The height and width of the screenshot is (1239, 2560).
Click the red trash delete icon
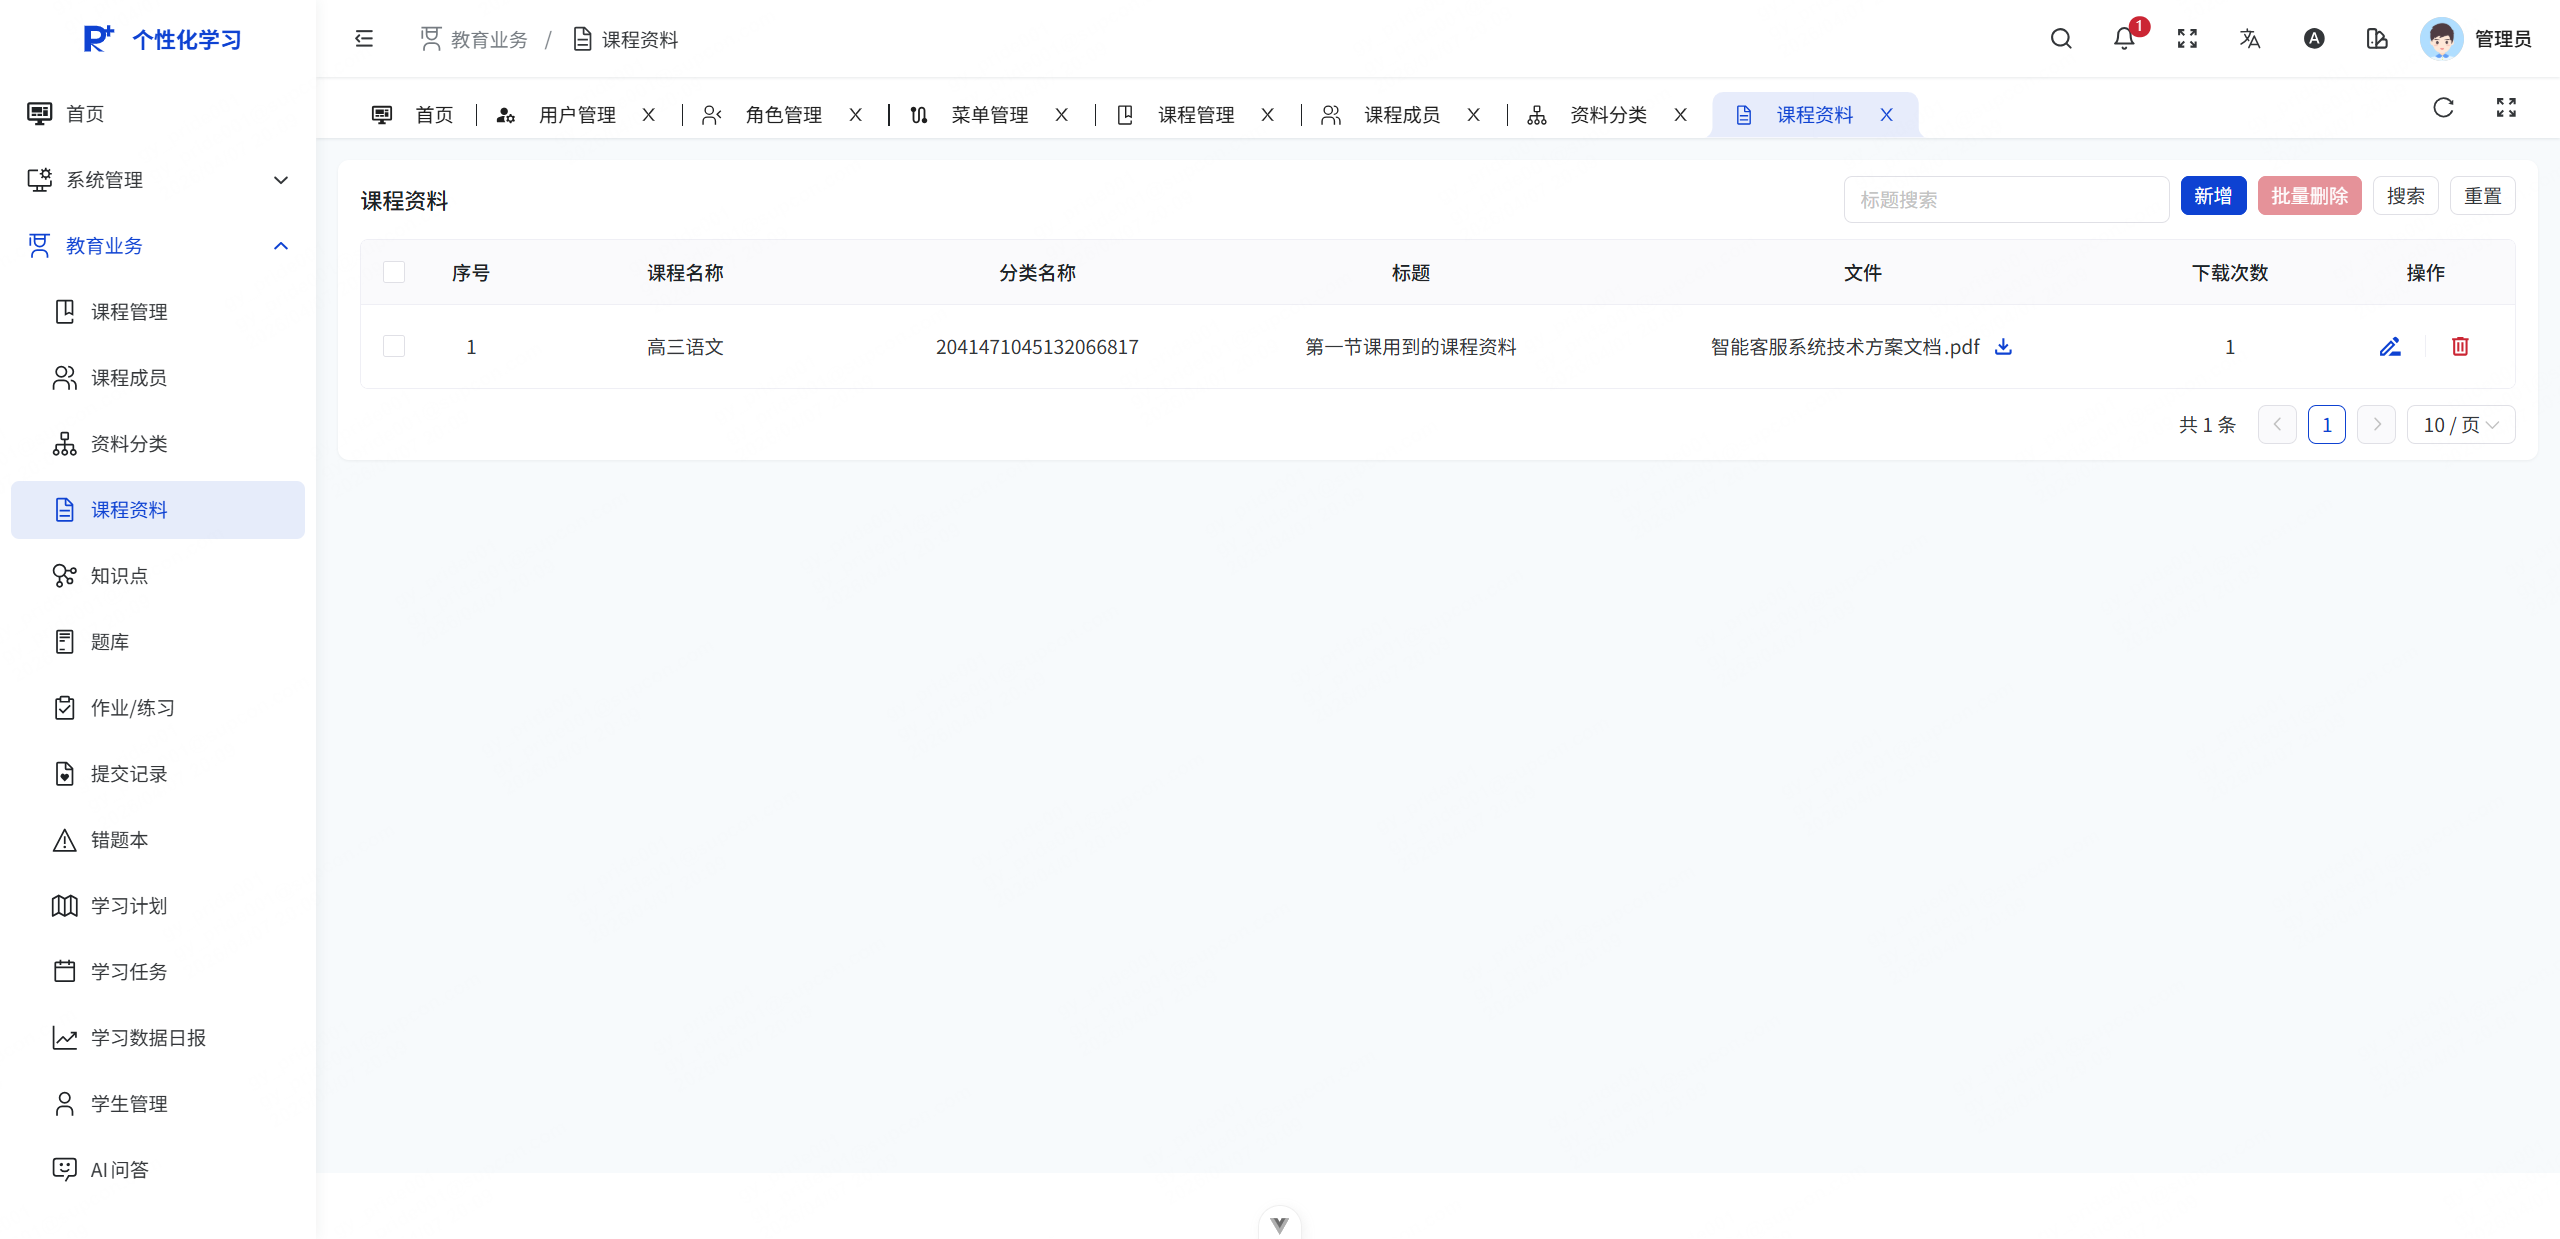[2460, 347]
